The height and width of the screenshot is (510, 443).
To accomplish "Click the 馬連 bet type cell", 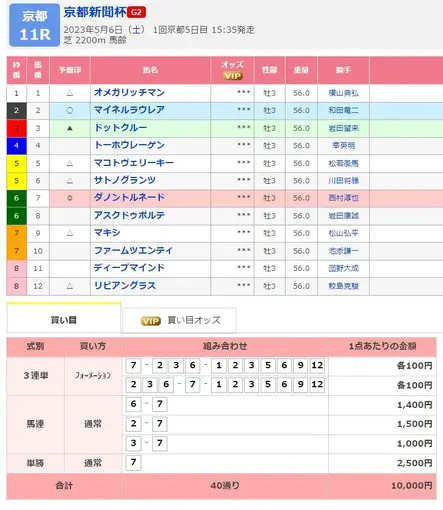I will [36, 424].
